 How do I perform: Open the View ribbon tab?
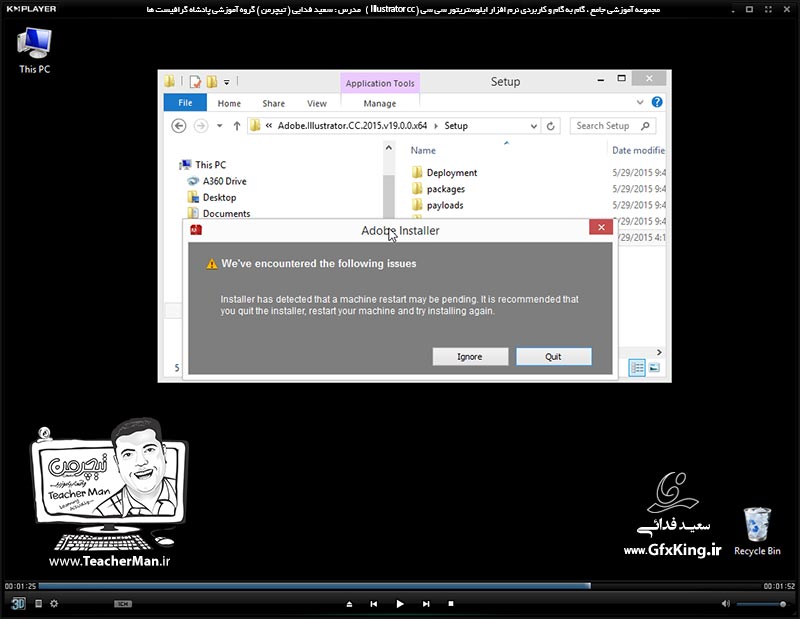click(x=316, y=103)
